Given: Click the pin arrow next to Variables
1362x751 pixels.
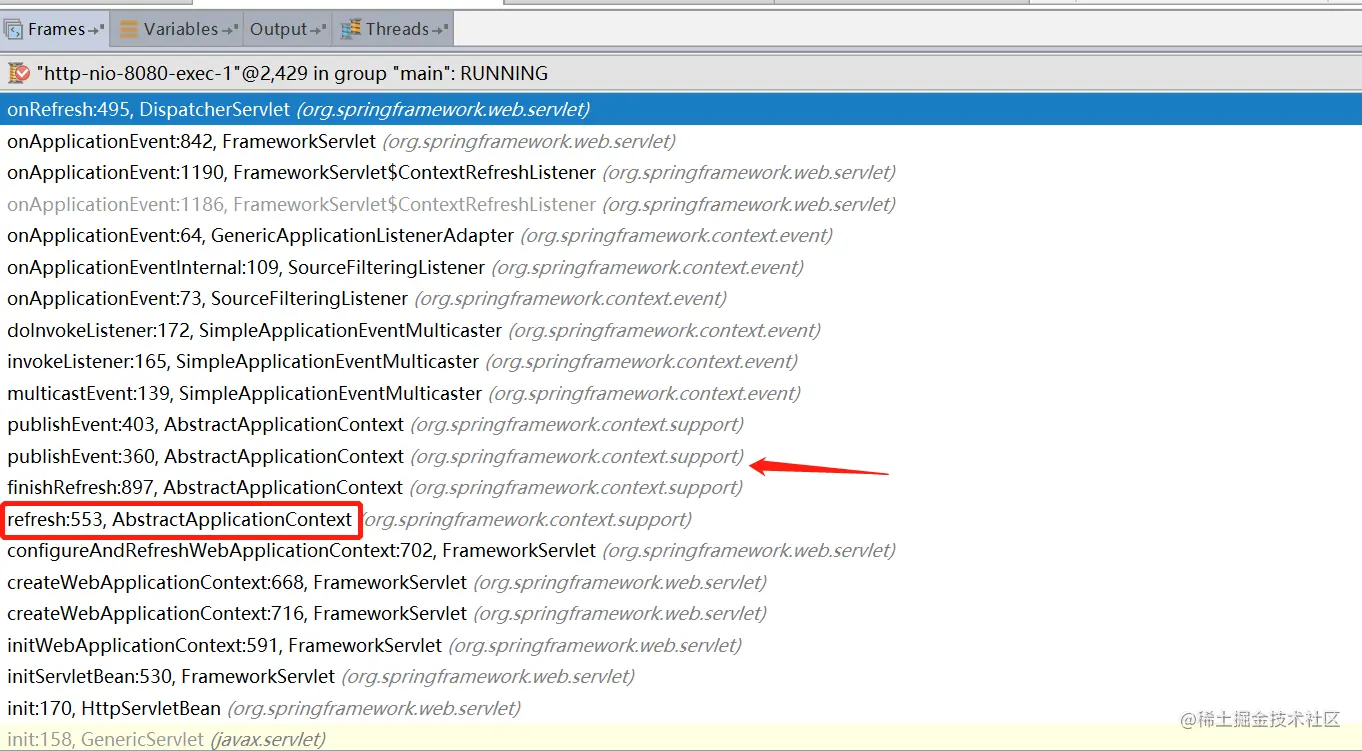Looking at the screenshot, I should coord(231,30).
